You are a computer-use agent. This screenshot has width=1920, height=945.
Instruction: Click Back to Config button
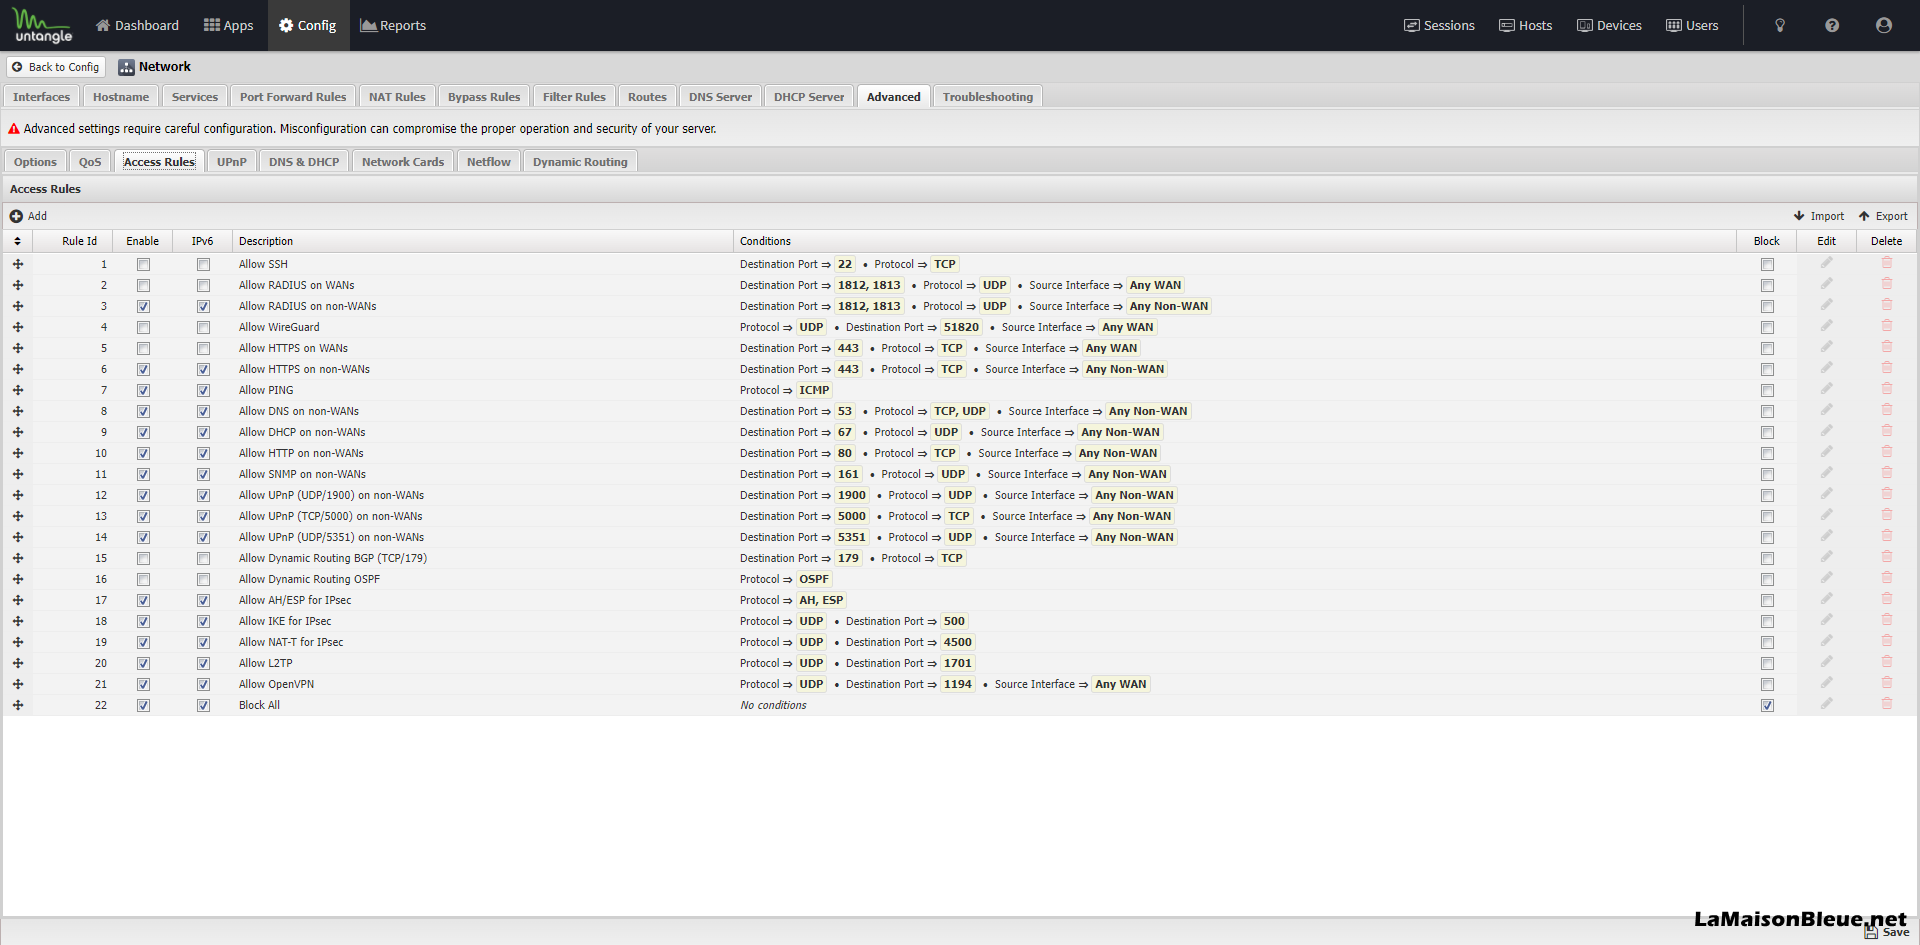(x=56, y=67)
